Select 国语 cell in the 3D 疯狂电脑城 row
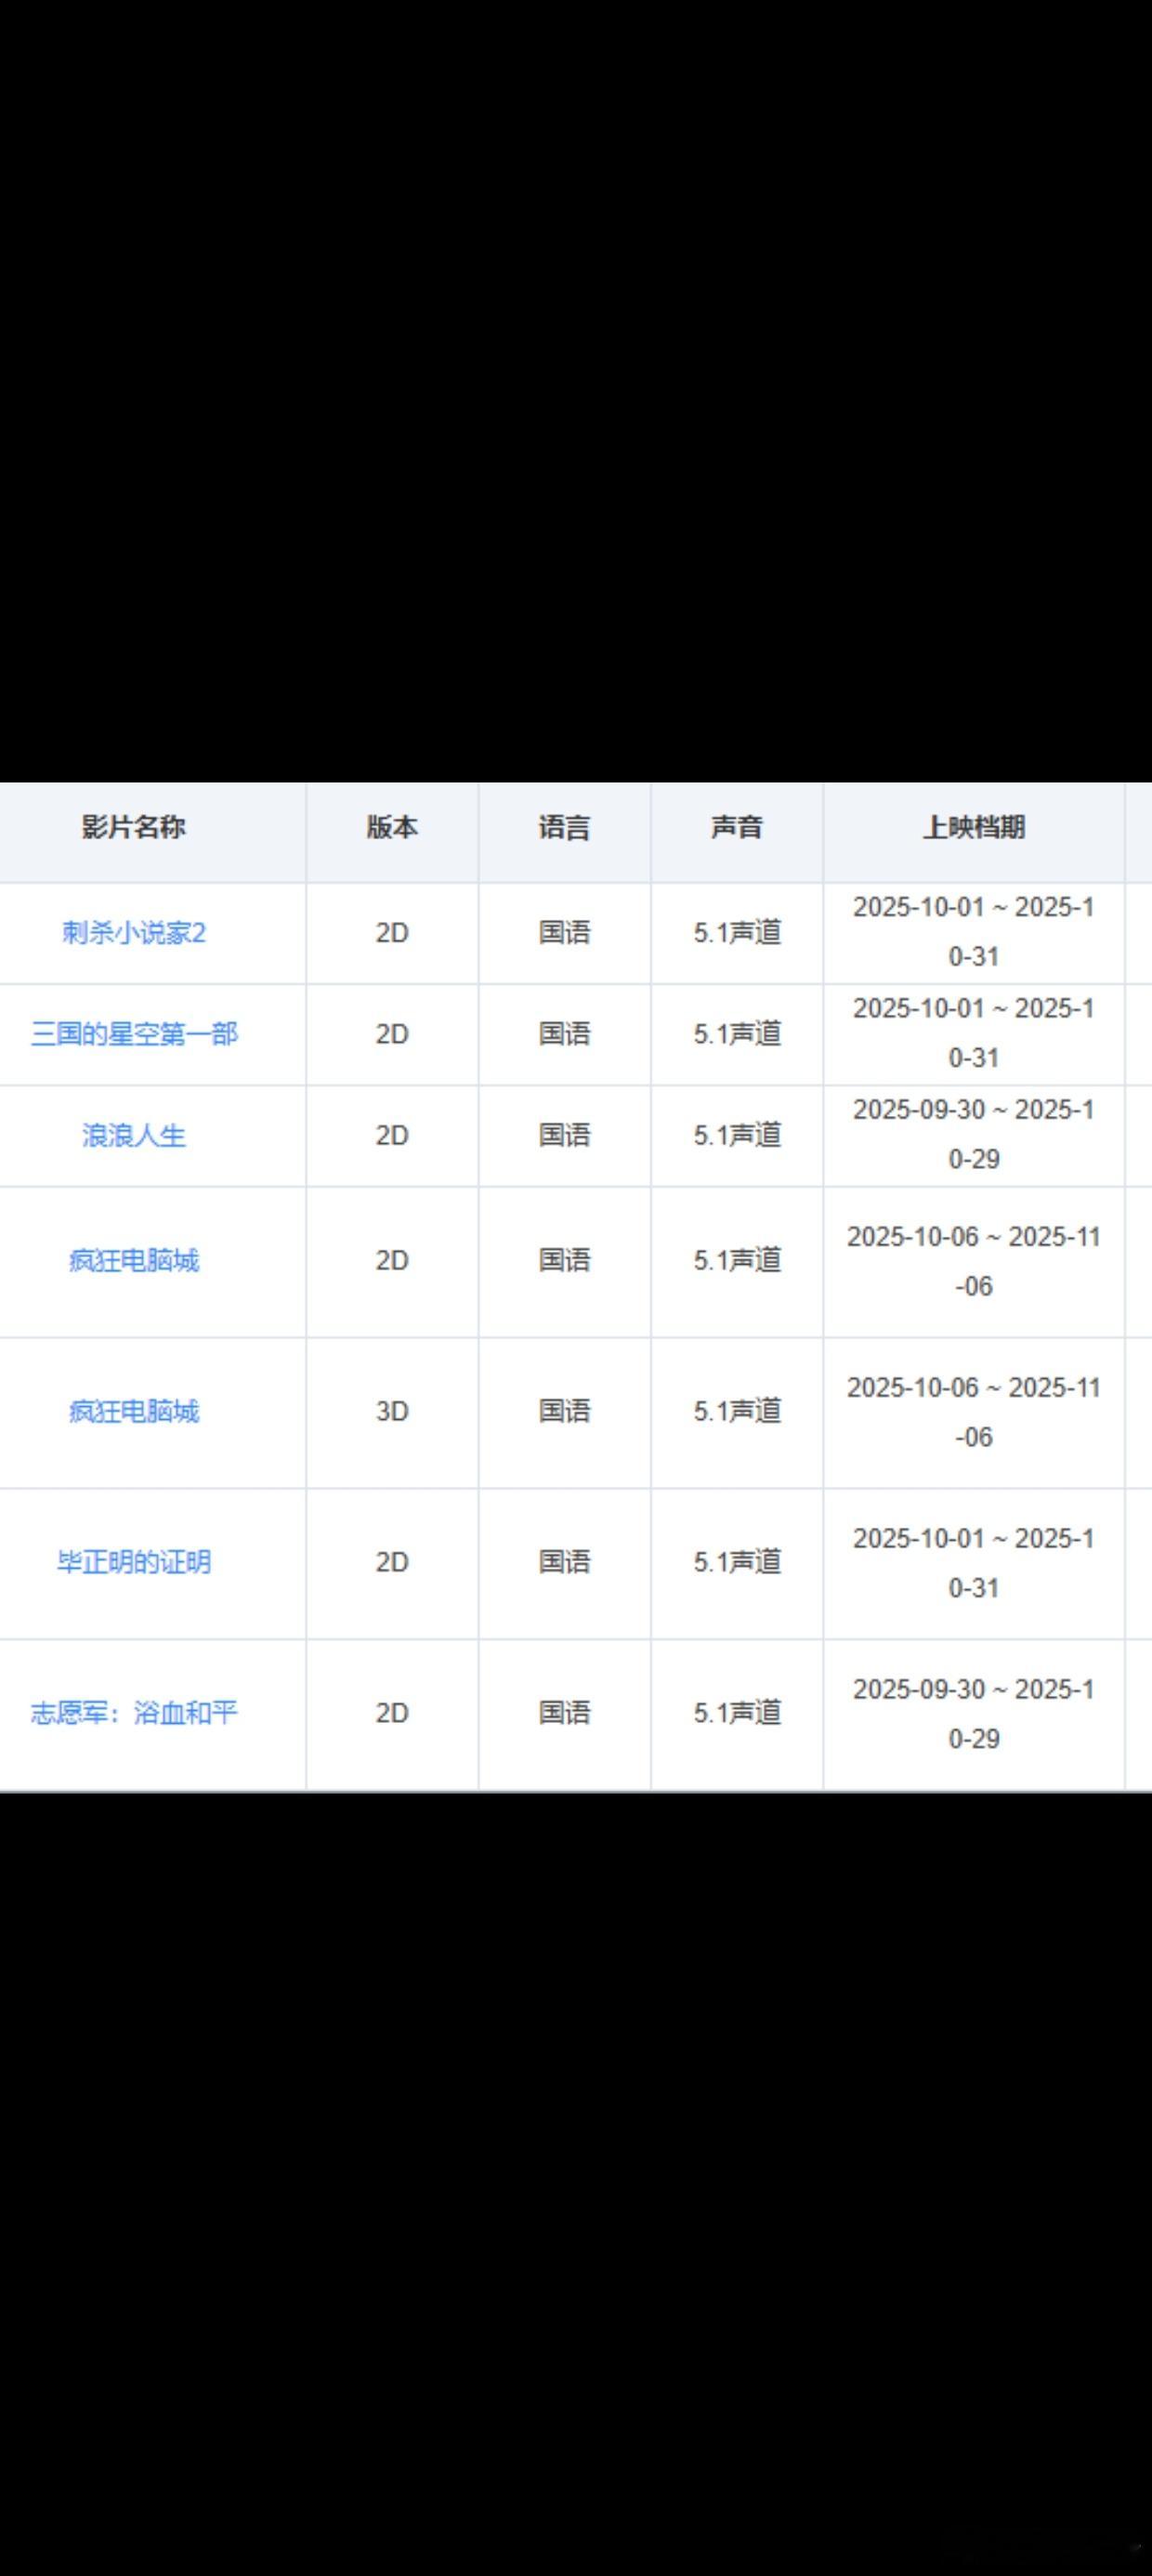This screenshot has height=2576, width=1152. coord(564,1412)
